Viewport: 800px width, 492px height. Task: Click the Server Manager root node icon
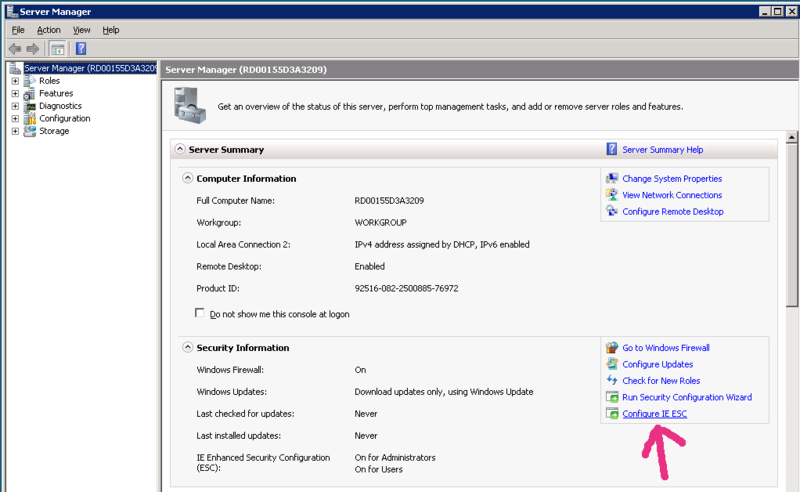coord(15,68)
